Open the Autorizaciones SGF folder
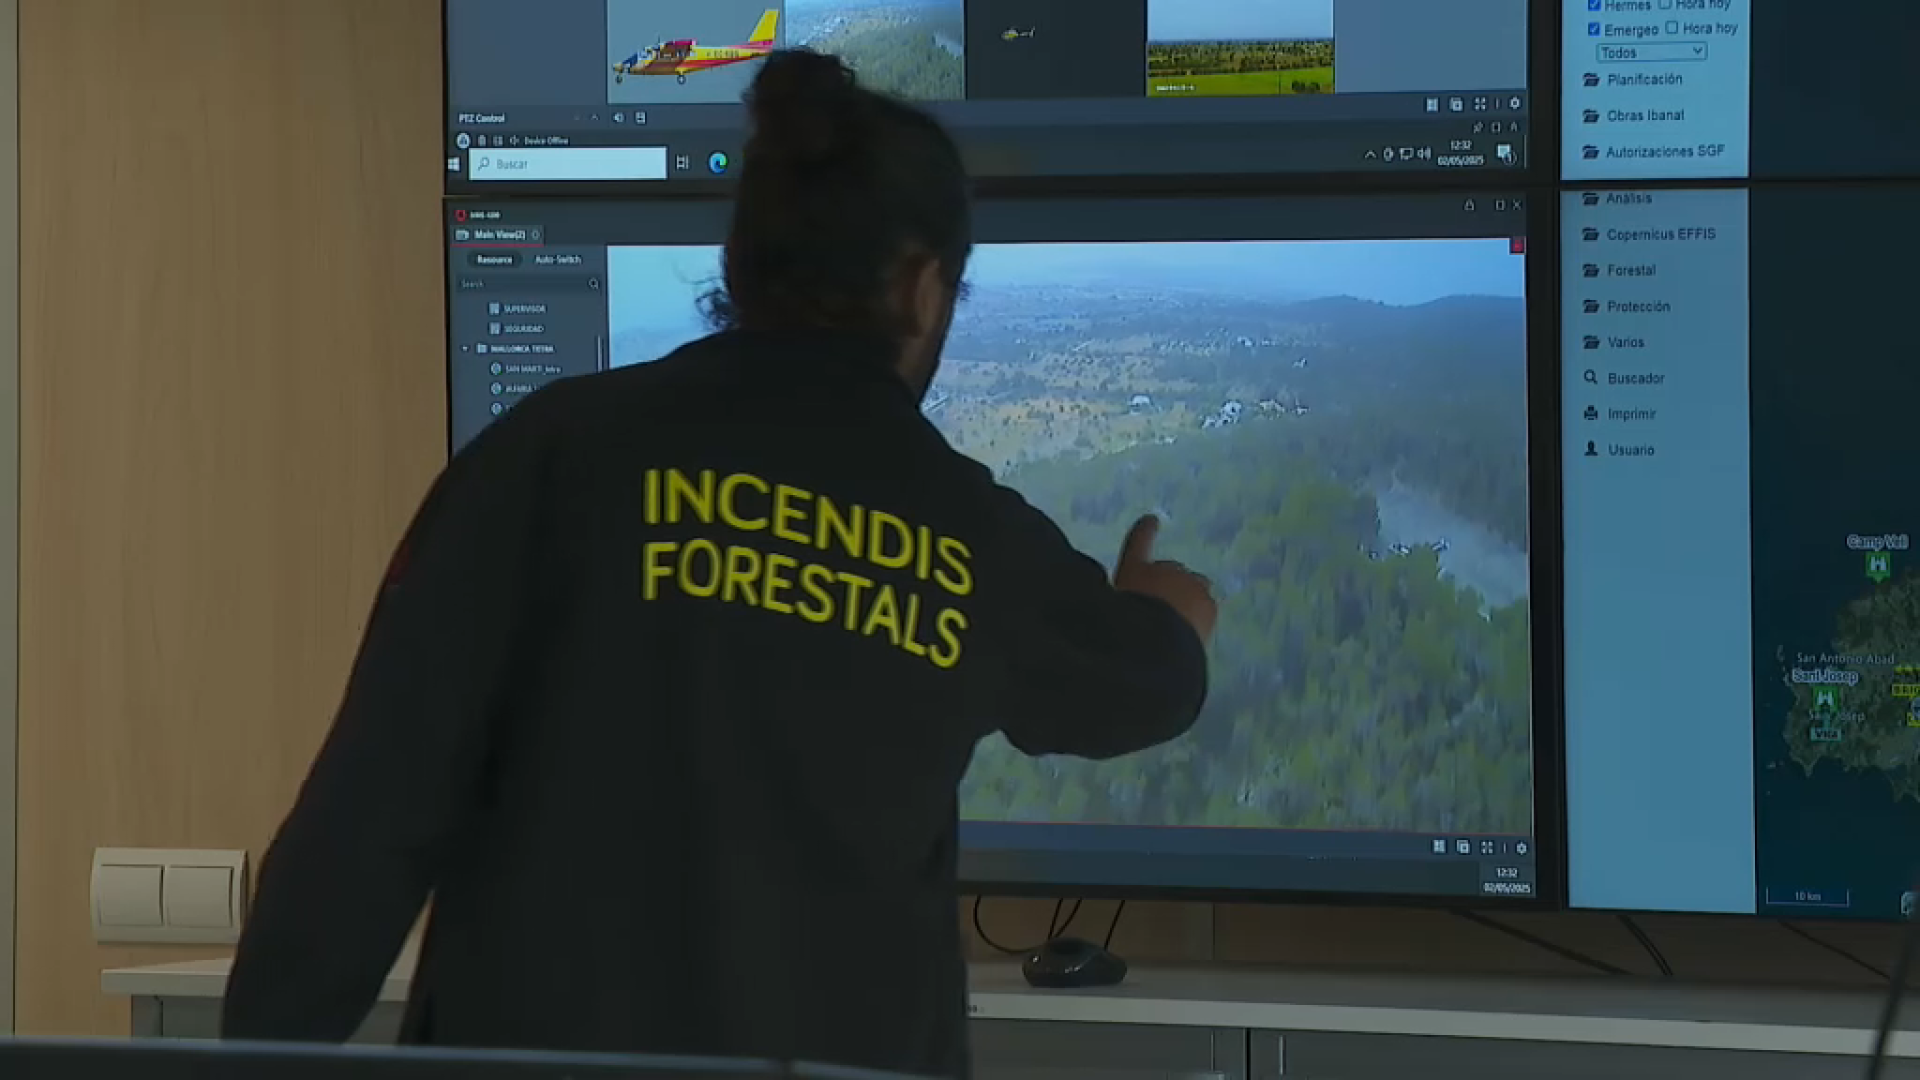1920x1080 pixels. coord(1654,151)
